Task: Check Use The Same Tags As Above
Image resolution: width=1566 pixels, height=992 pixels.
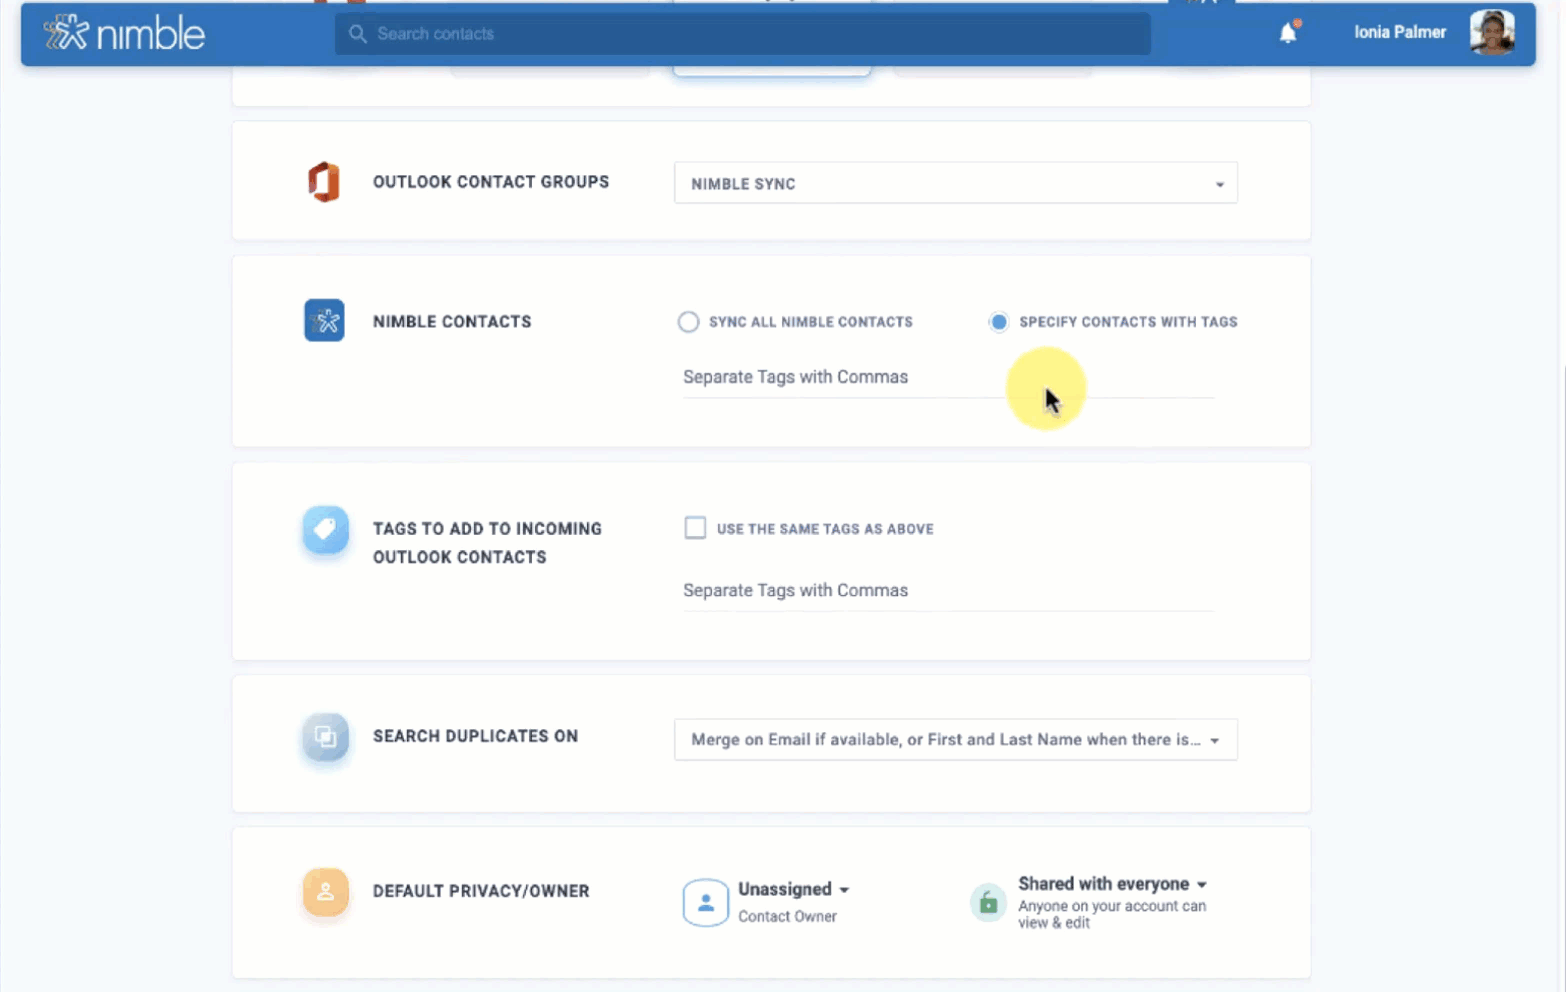Action: pos(695,528)
